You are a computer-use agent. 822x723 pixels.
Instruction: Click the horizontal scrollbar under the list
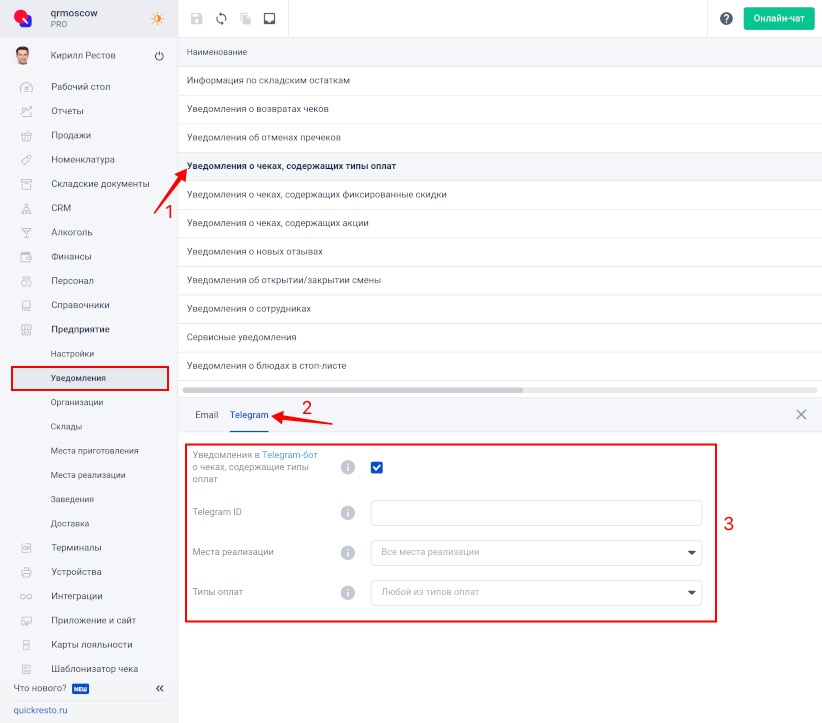point(352,390)
